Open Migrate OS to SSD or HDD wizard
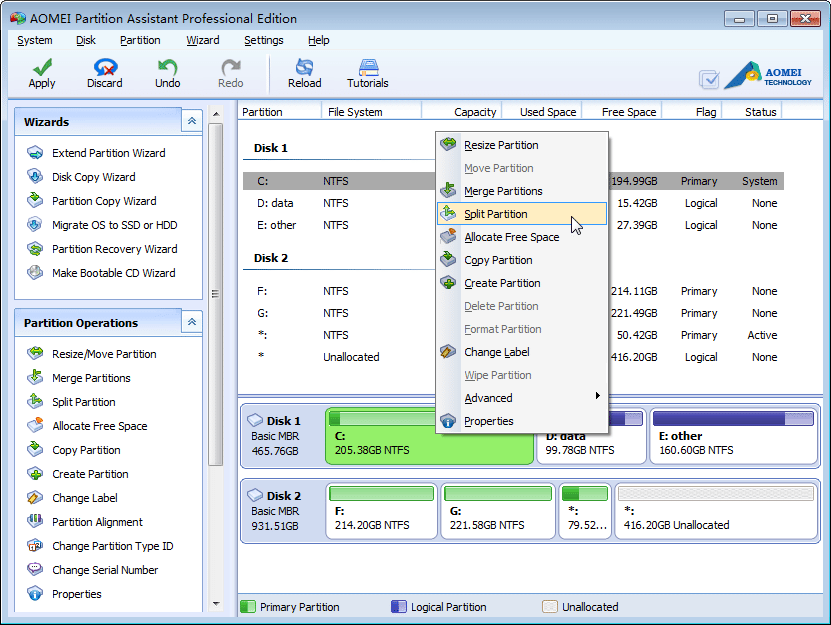This screenshot has width=831, height=625. click(114, 225)
